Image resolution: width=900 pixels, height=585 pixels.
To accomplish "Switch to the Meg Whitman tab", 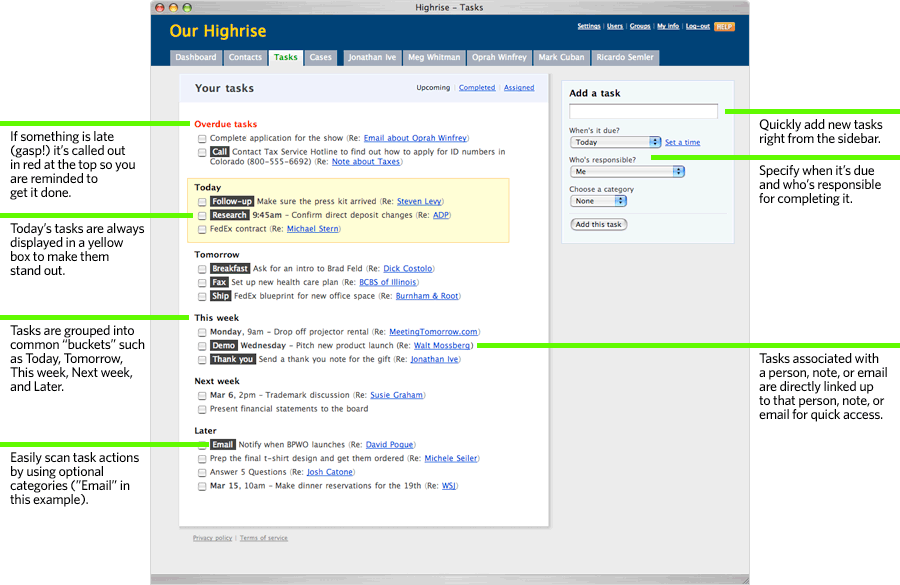I will 434,57.
